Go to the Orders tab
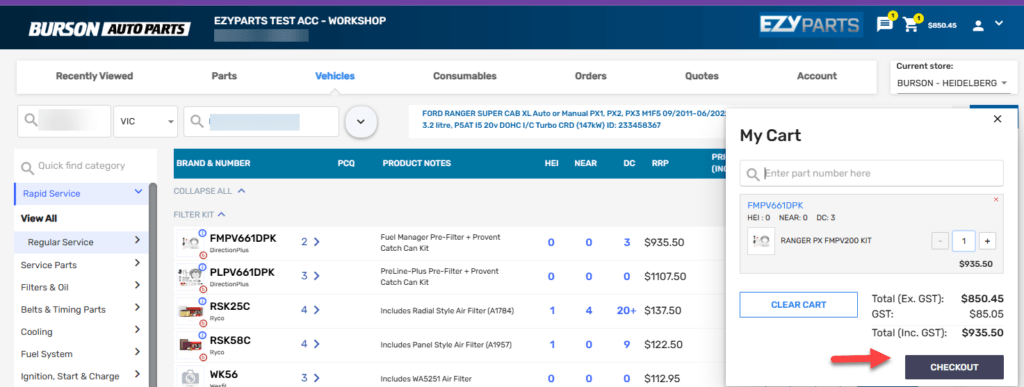The width and height of the screenshot is (1024, 387). pyautogui.click(x=591, y=76)
